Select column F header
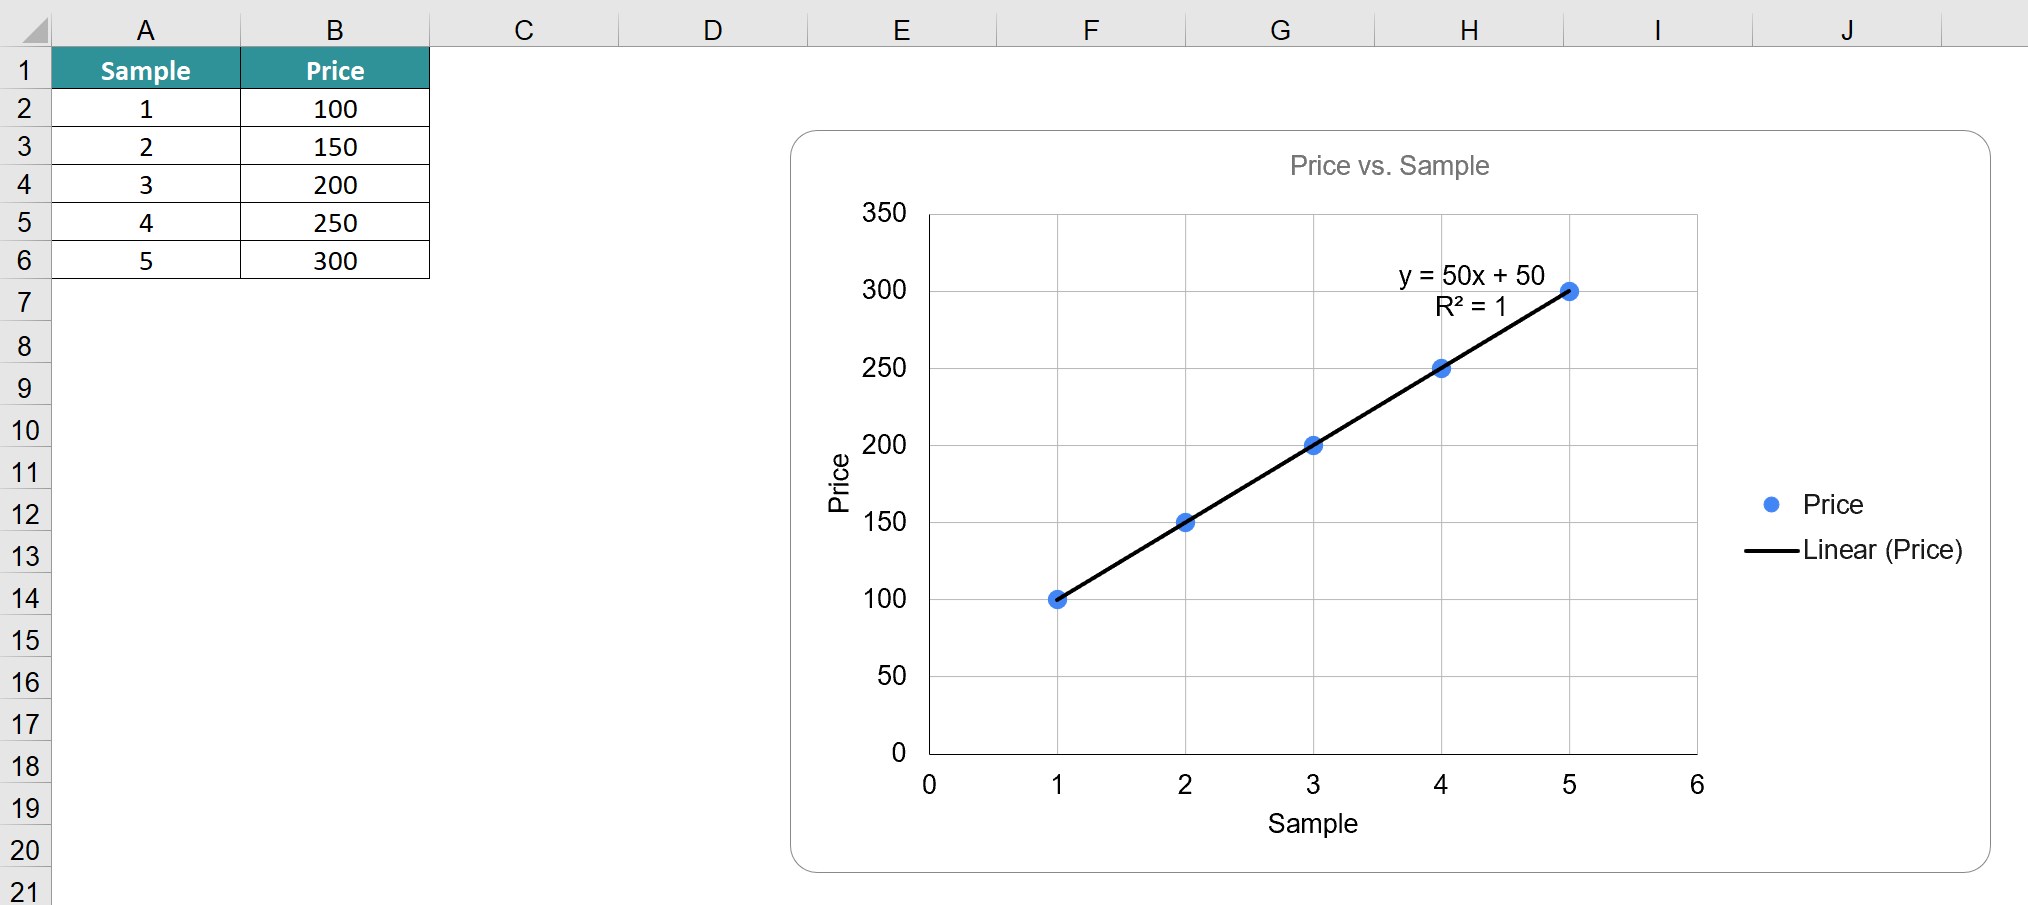 [1091, 31]
